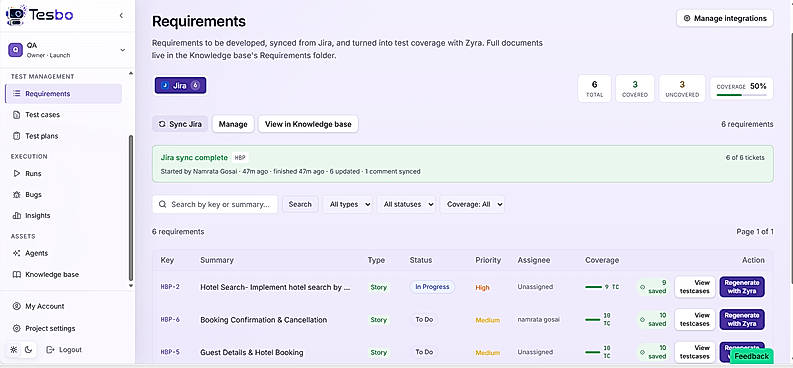Viewport: 793px width, 368px height.
Task: Open the Coverage: All dropdown
Action: (472, 204)
